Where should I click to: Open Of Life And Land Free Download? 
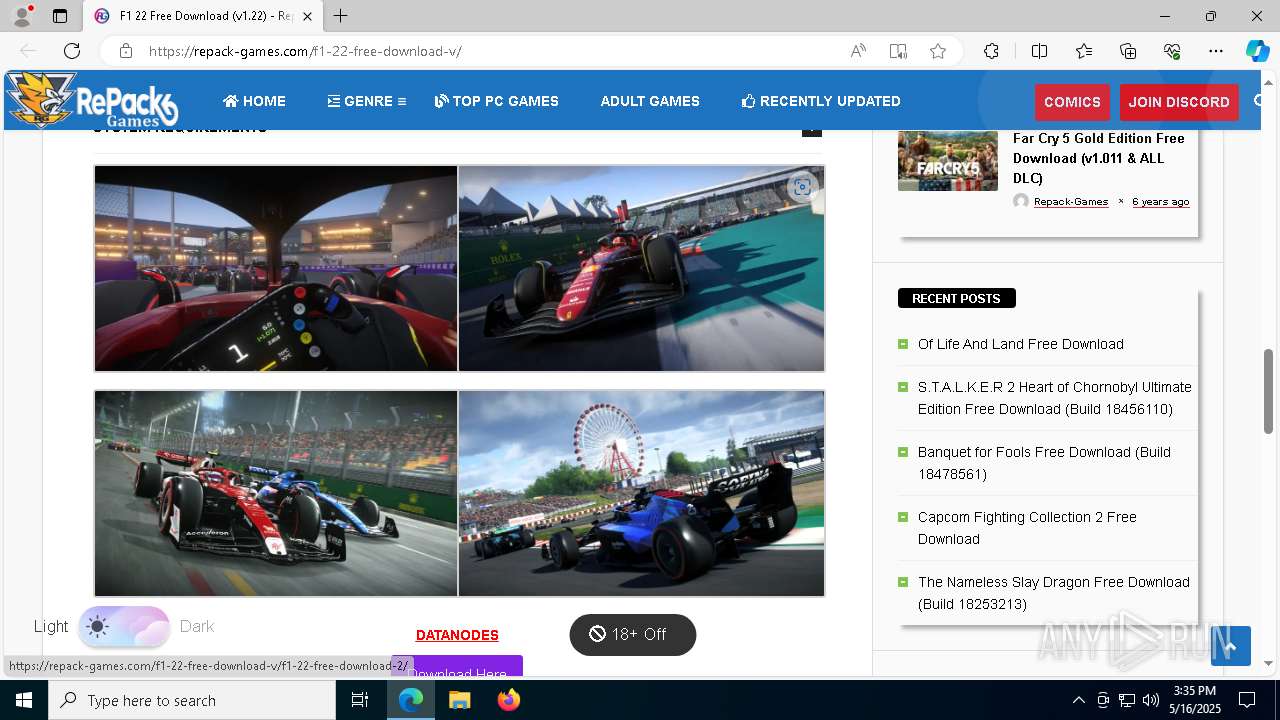1021,344
